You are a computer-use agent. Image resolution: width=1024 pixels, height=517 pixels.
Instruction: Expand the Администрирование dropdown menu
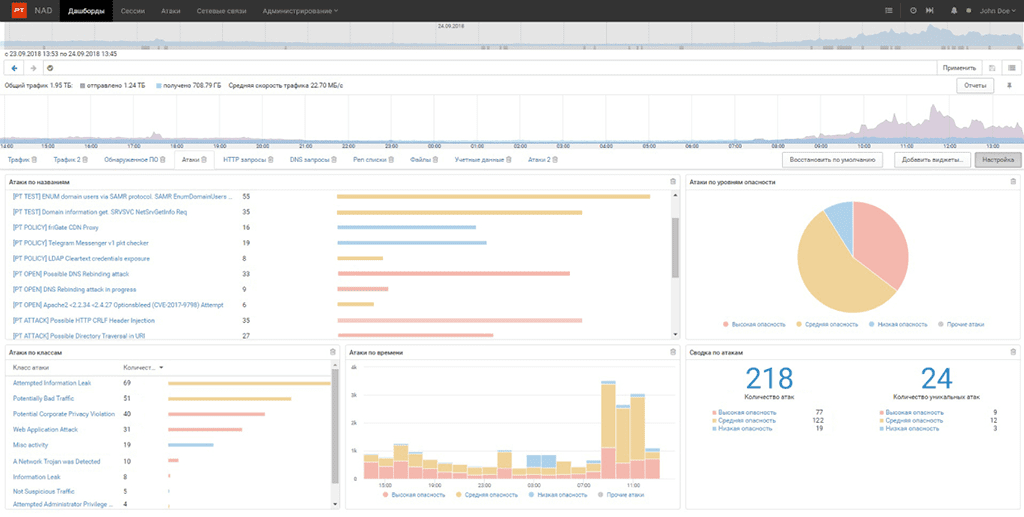pos(299,10)
